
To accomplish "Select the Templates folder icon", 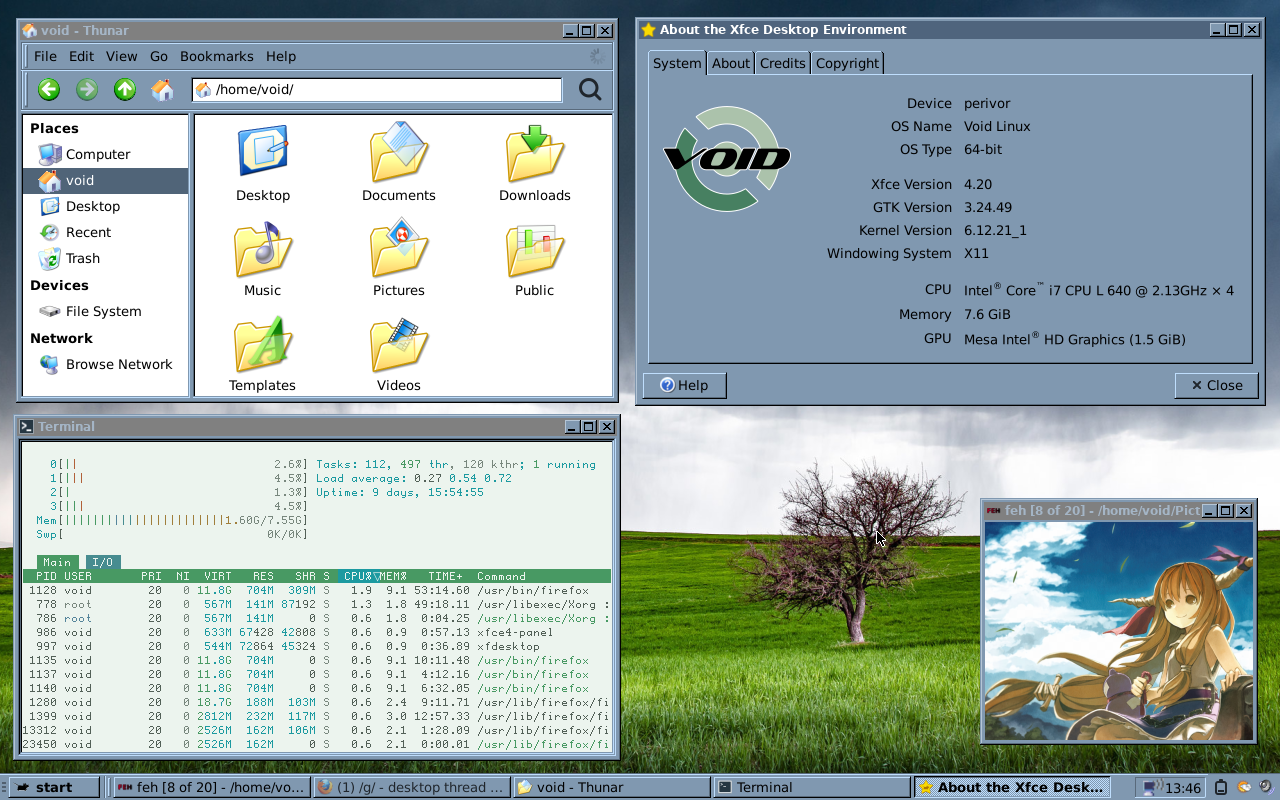I will 263,344.
